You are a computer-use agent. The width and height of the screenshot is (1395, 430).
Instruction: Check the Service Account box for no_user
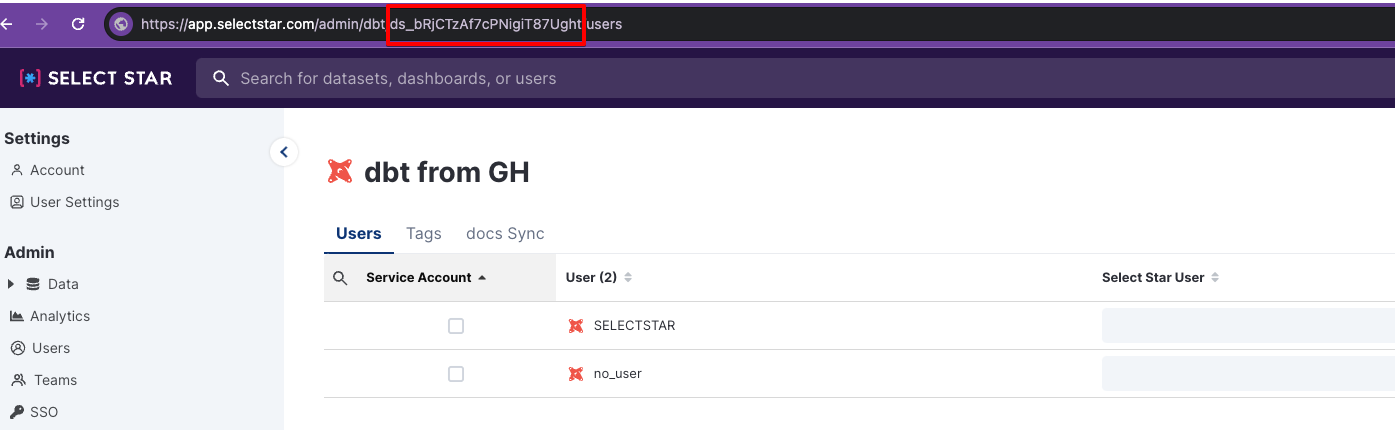456,374
